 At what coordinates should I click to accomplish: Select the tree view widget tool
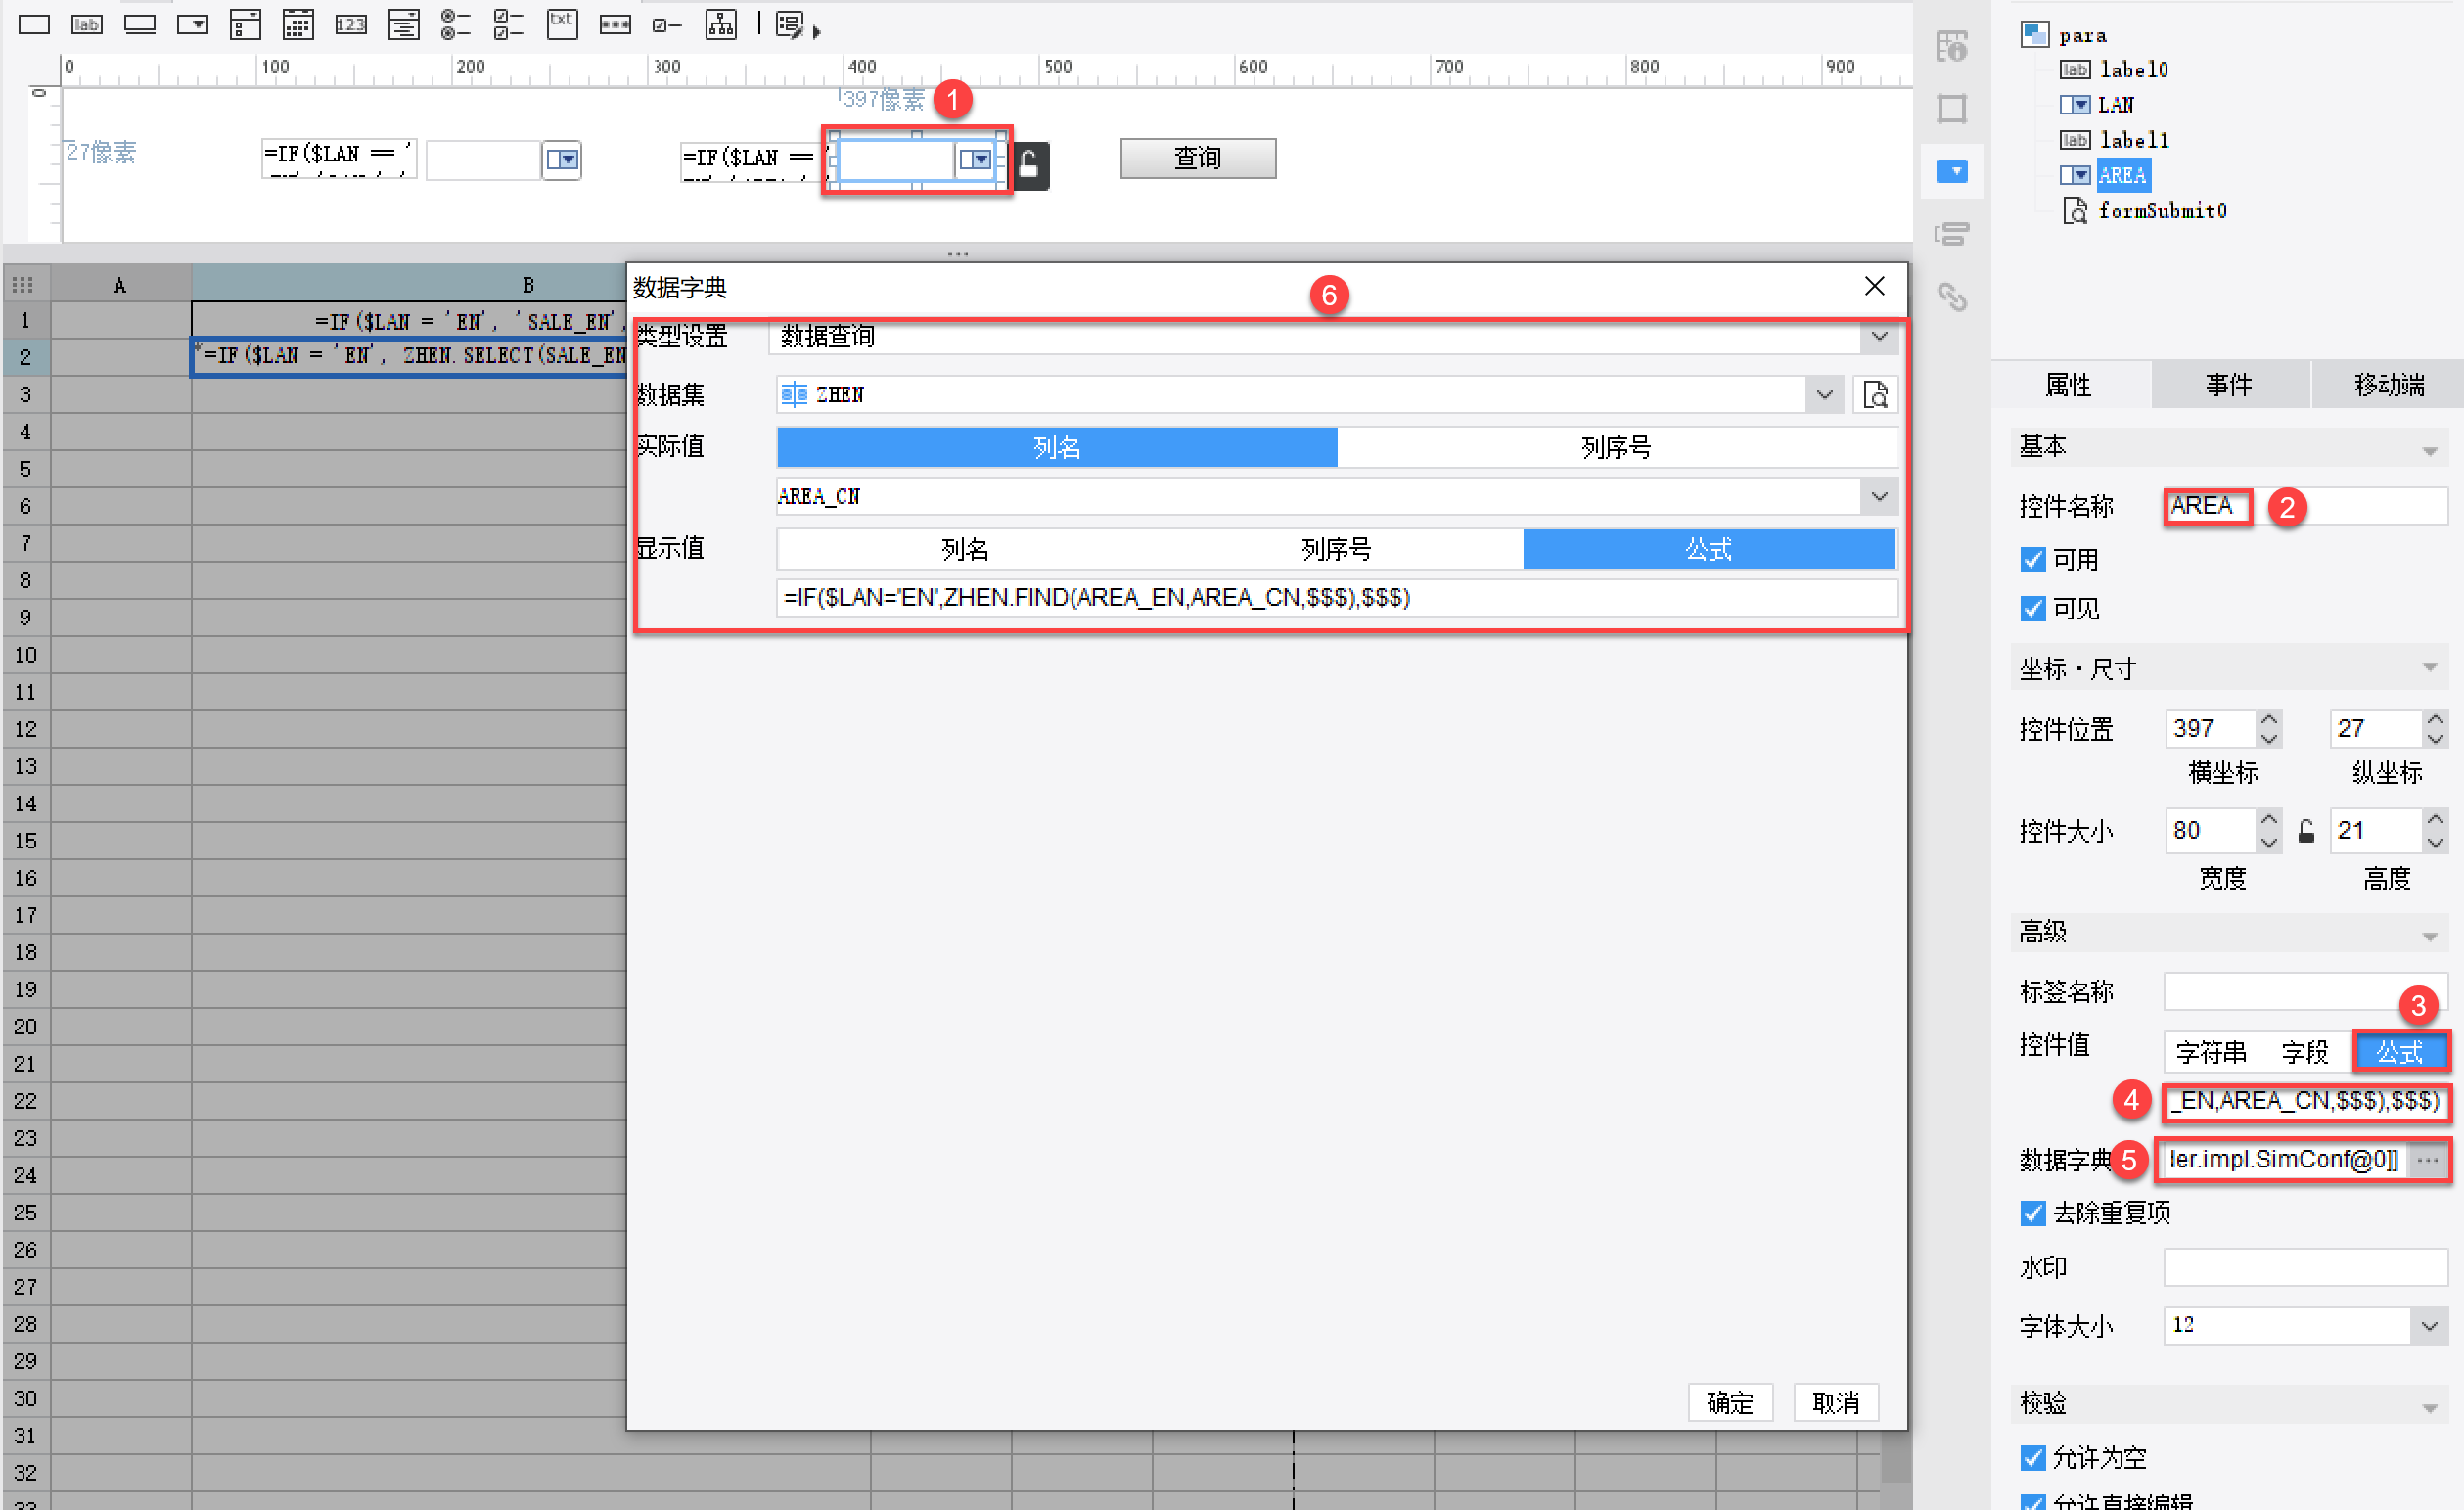point(720,24)
